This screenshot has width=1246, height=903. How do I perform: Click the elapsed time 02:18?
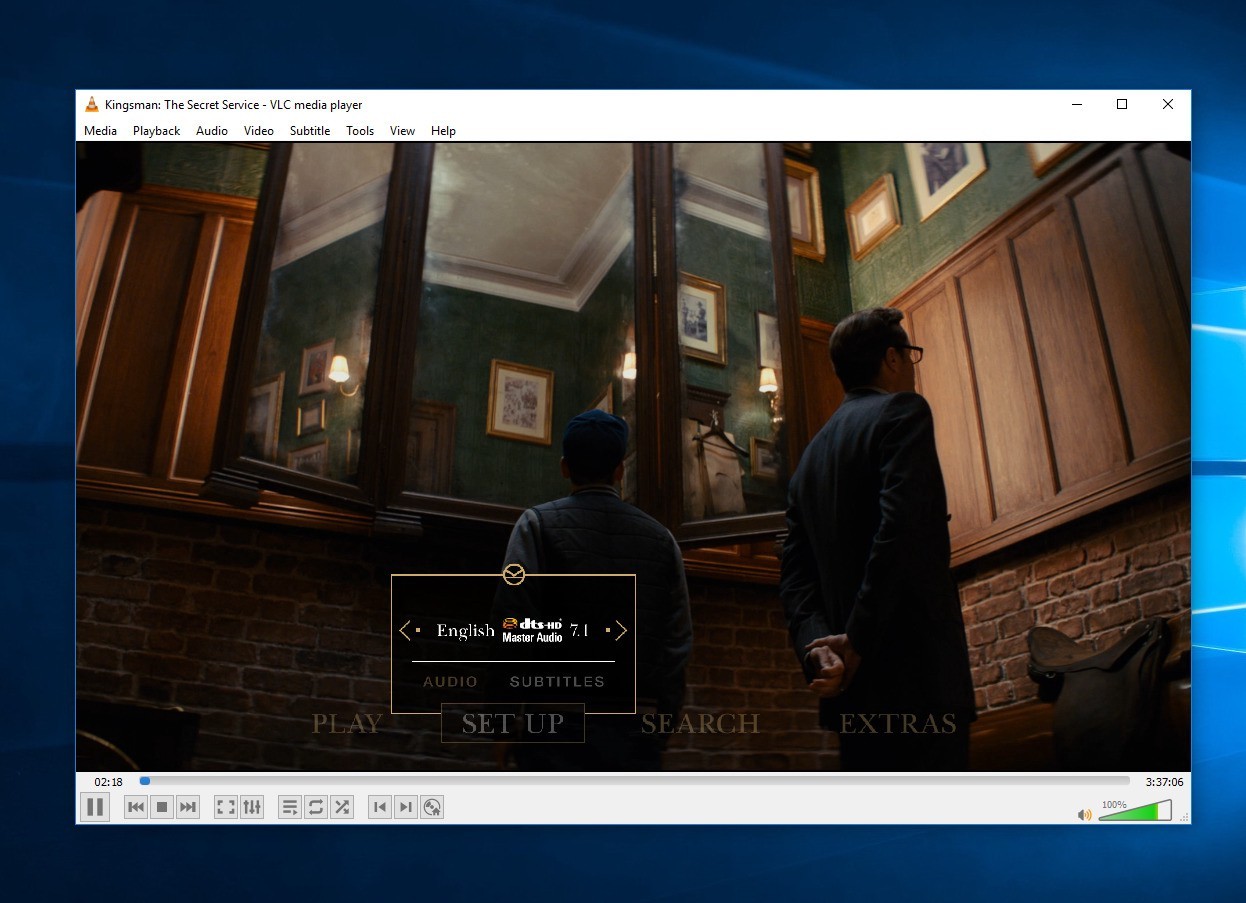click(109, 782)
